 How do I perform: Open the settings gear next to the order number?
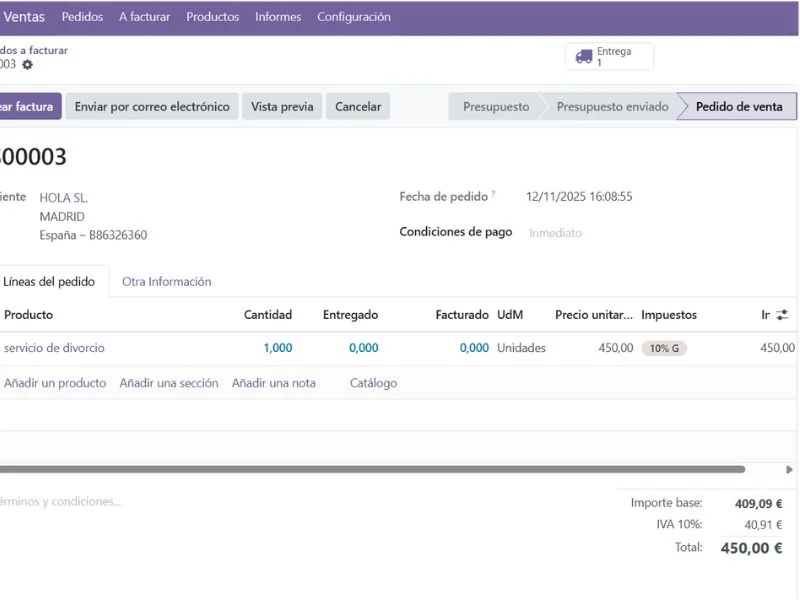pos(28,63)
